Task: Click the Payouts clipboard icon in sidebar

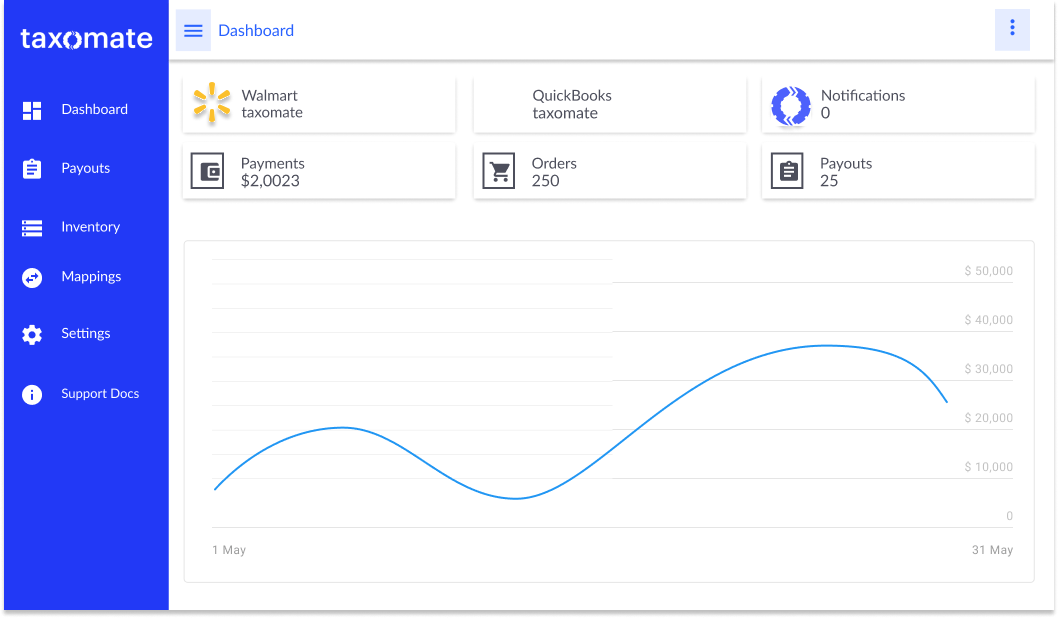Action: coord(32,169)
